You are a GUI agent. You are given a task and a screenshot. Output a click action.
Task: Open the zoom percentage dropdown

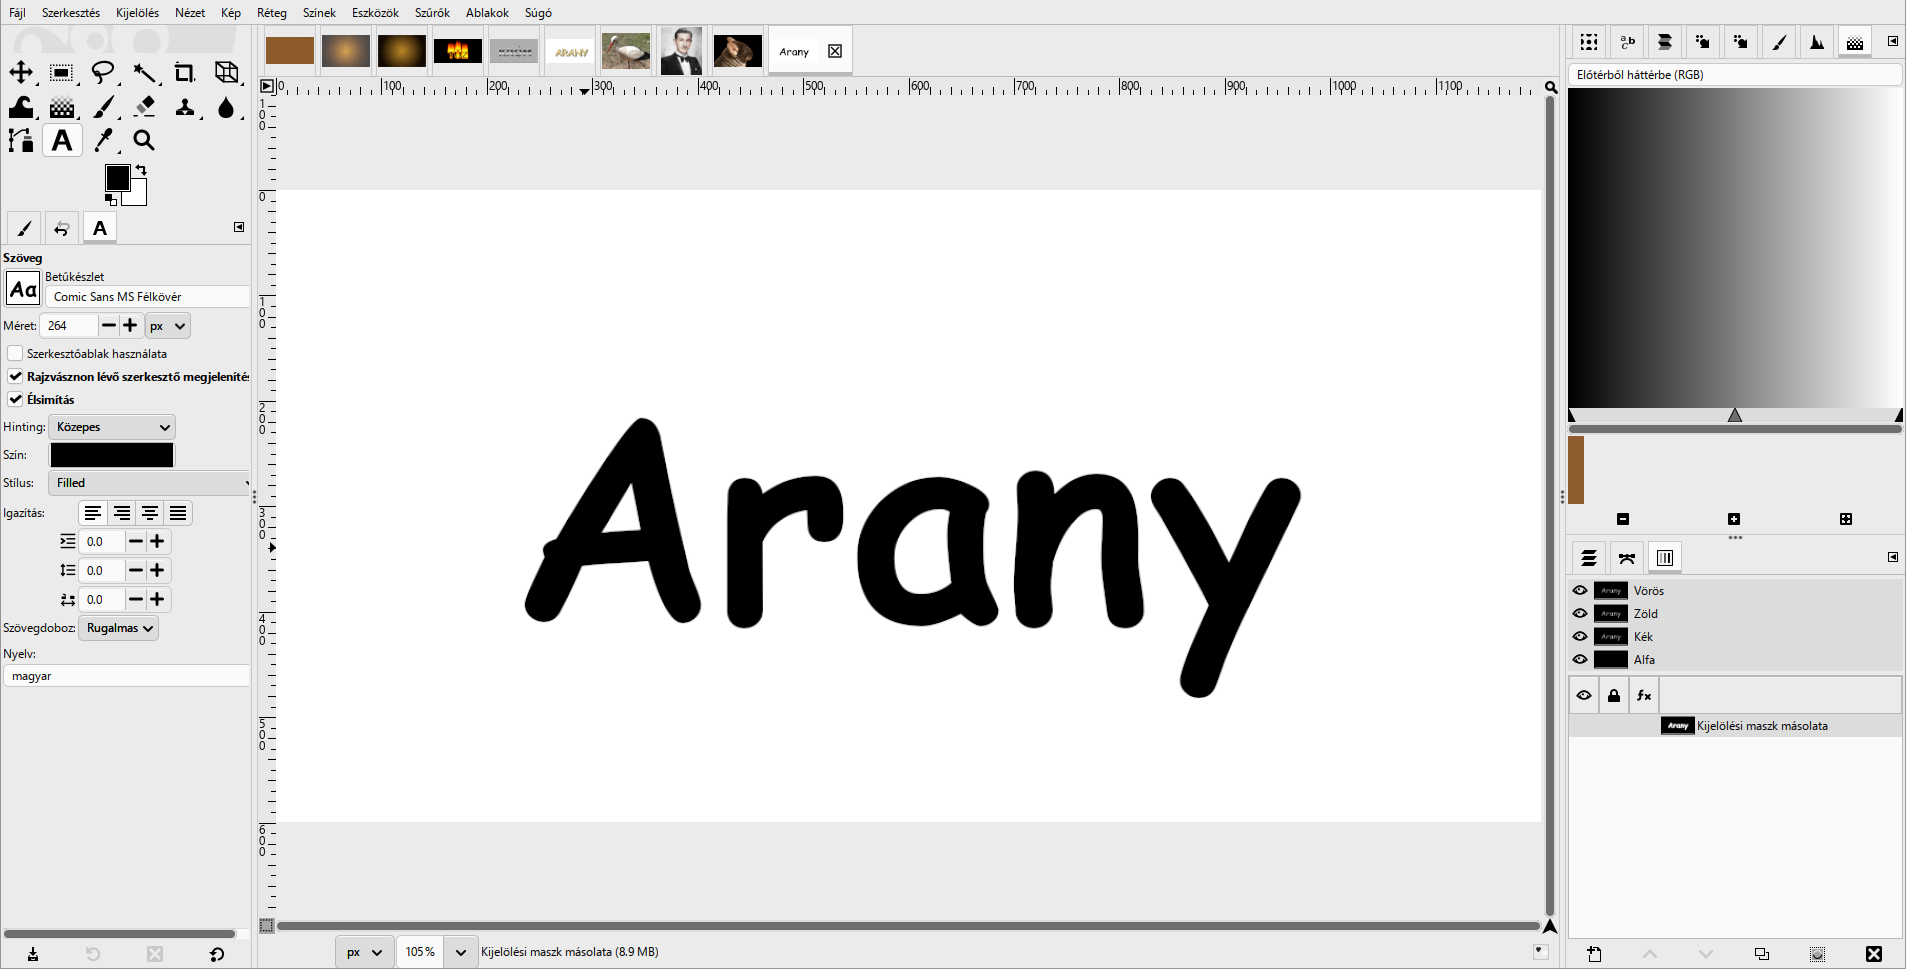coord(460,952)
